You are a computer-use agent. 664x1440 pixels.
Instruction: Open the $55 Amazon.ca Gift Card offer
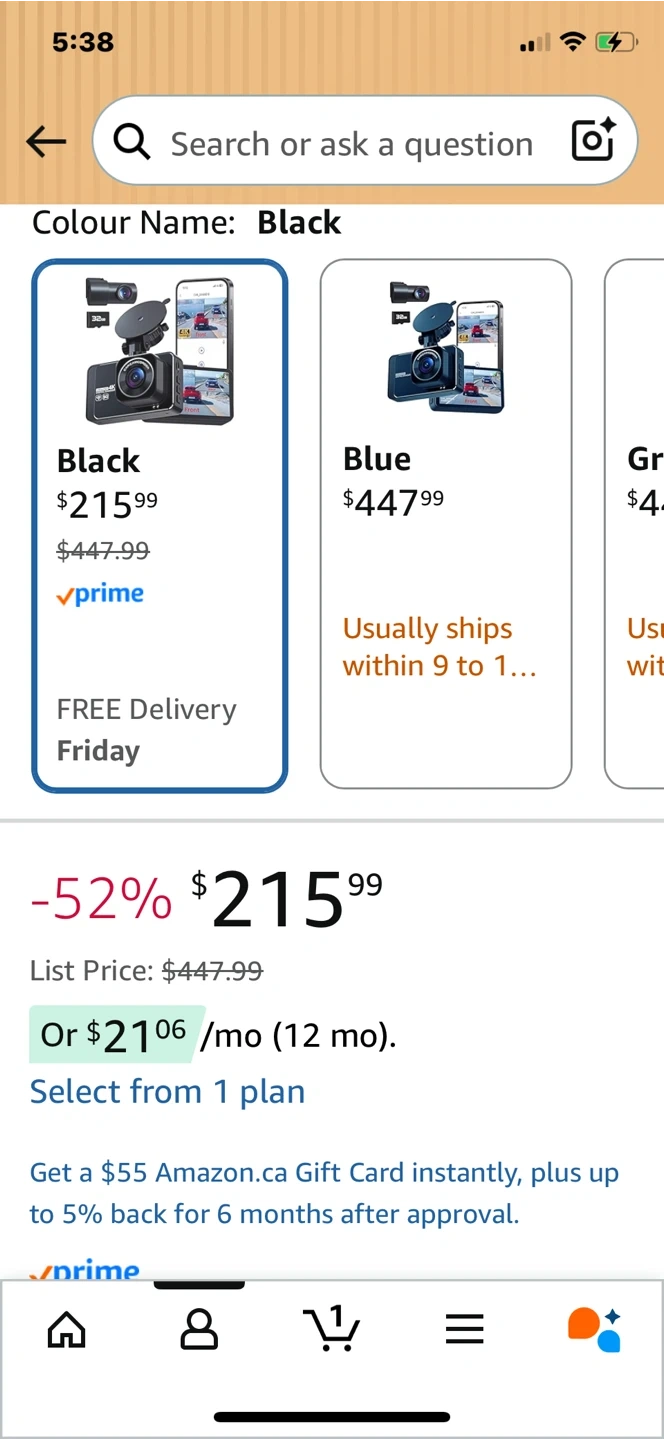coord(324,1193)
